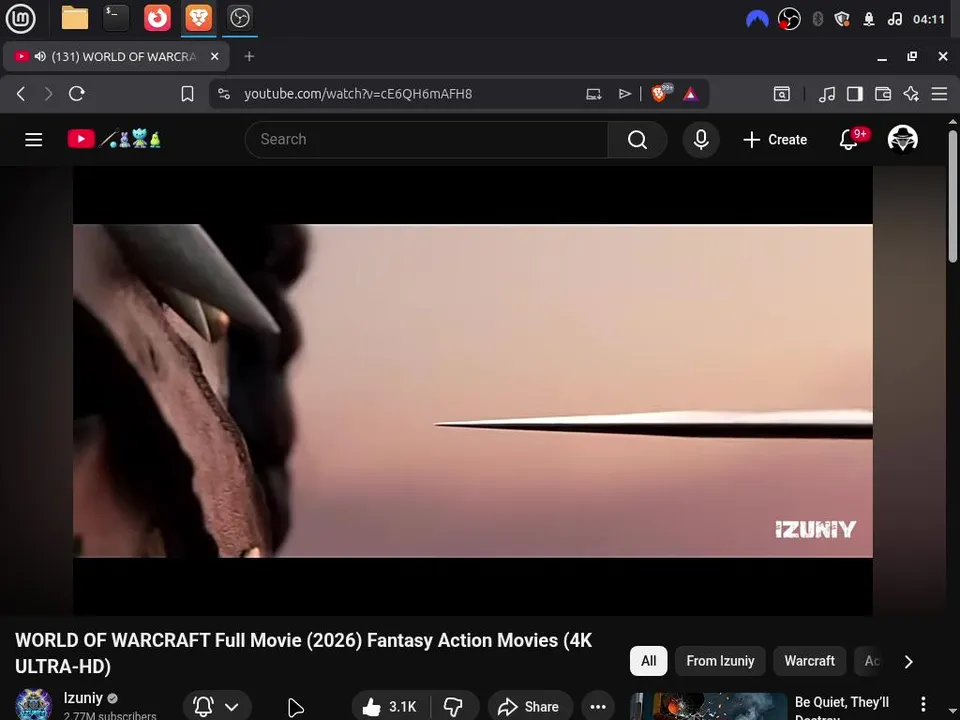Image resolution: width=960 pixels, height=720 pixels.
Task: Click the video title World of Warcraft Full Movie
Action: pos(304,653)
